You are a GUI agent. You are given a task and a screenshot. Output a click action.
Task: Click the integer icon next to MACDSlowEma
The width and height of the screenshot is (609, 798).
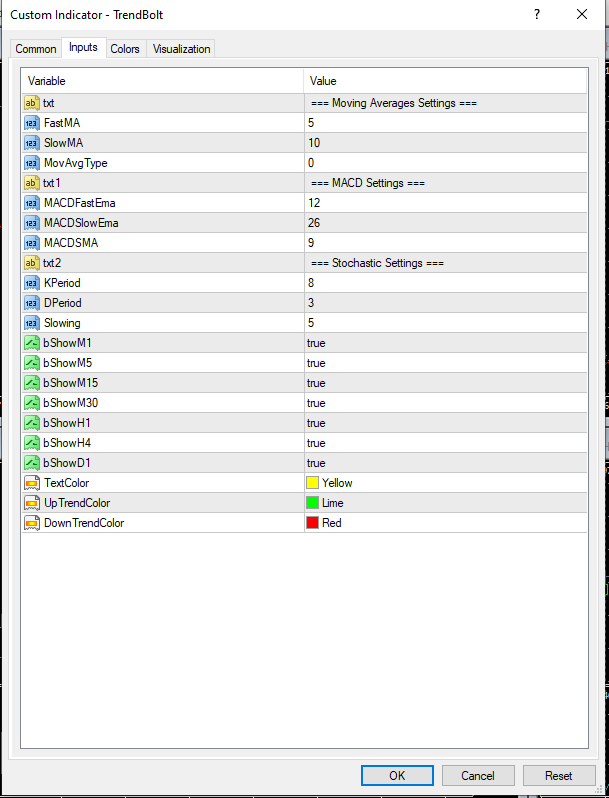32,223
